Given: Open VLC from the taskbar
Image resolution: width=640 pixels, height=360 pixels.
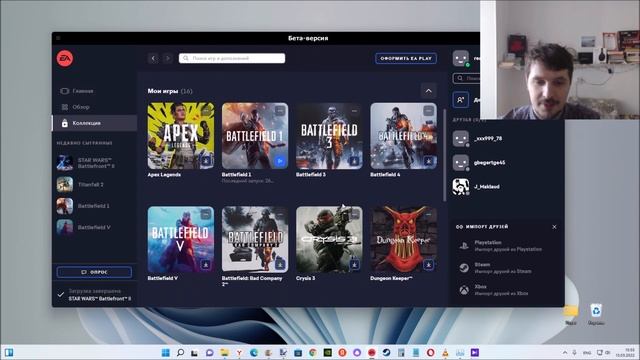Looking at the screenshot, I should (x=445, y=352).
